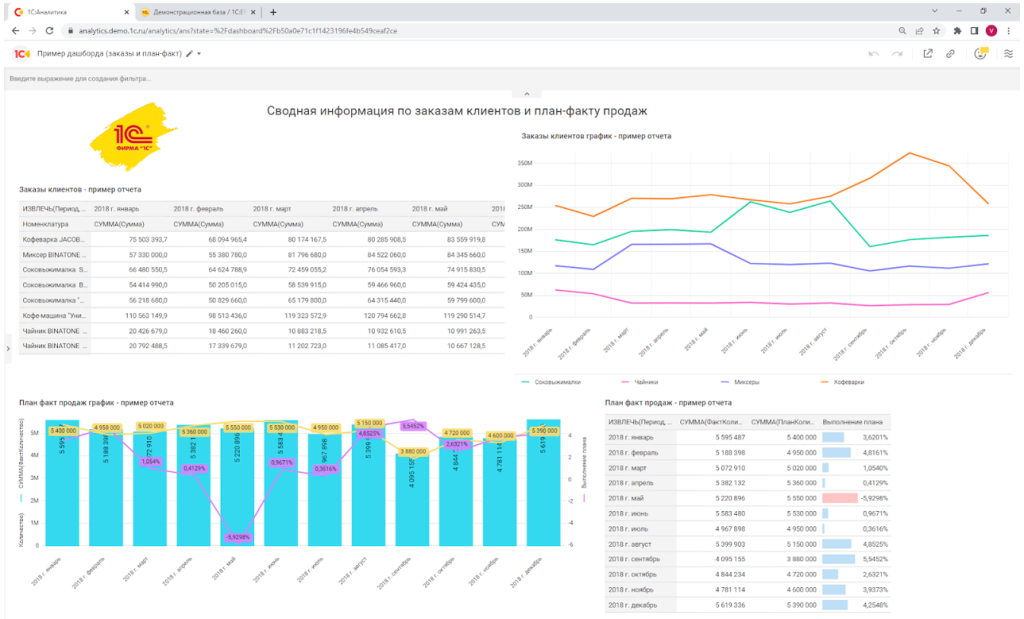Bookmark this page with star icon
The image size is (1024, 619).
(x=936, y=31)
